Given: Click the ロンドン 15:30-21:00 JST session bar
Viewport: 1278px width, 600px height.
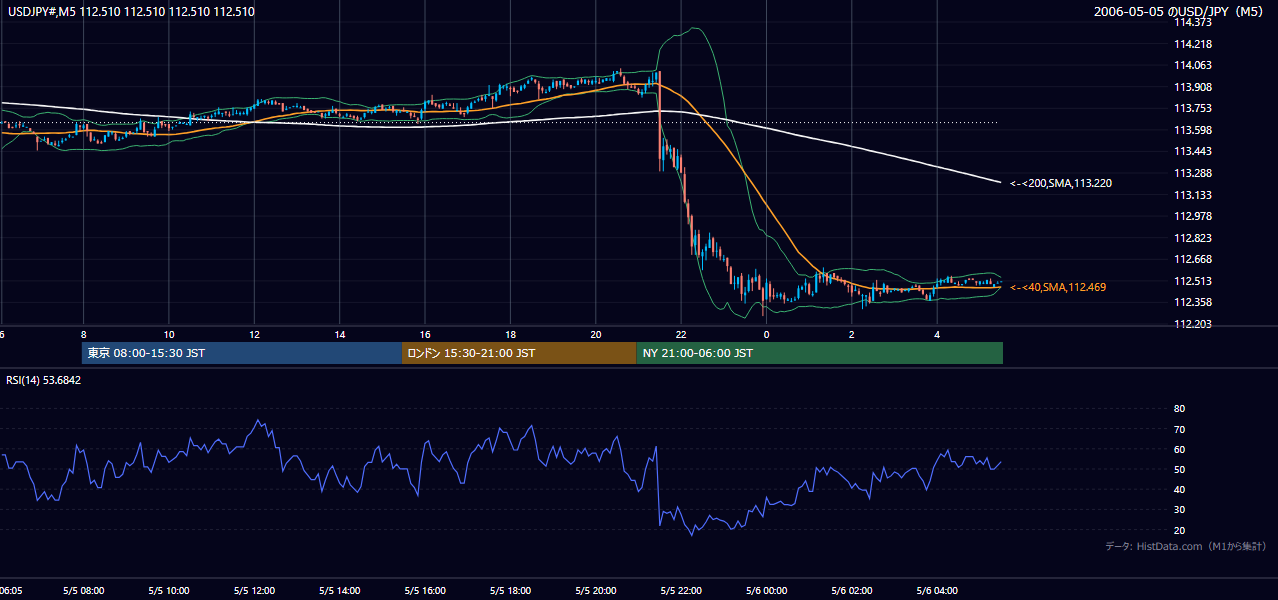Looking at the screenshot, I should pos(518,353).
